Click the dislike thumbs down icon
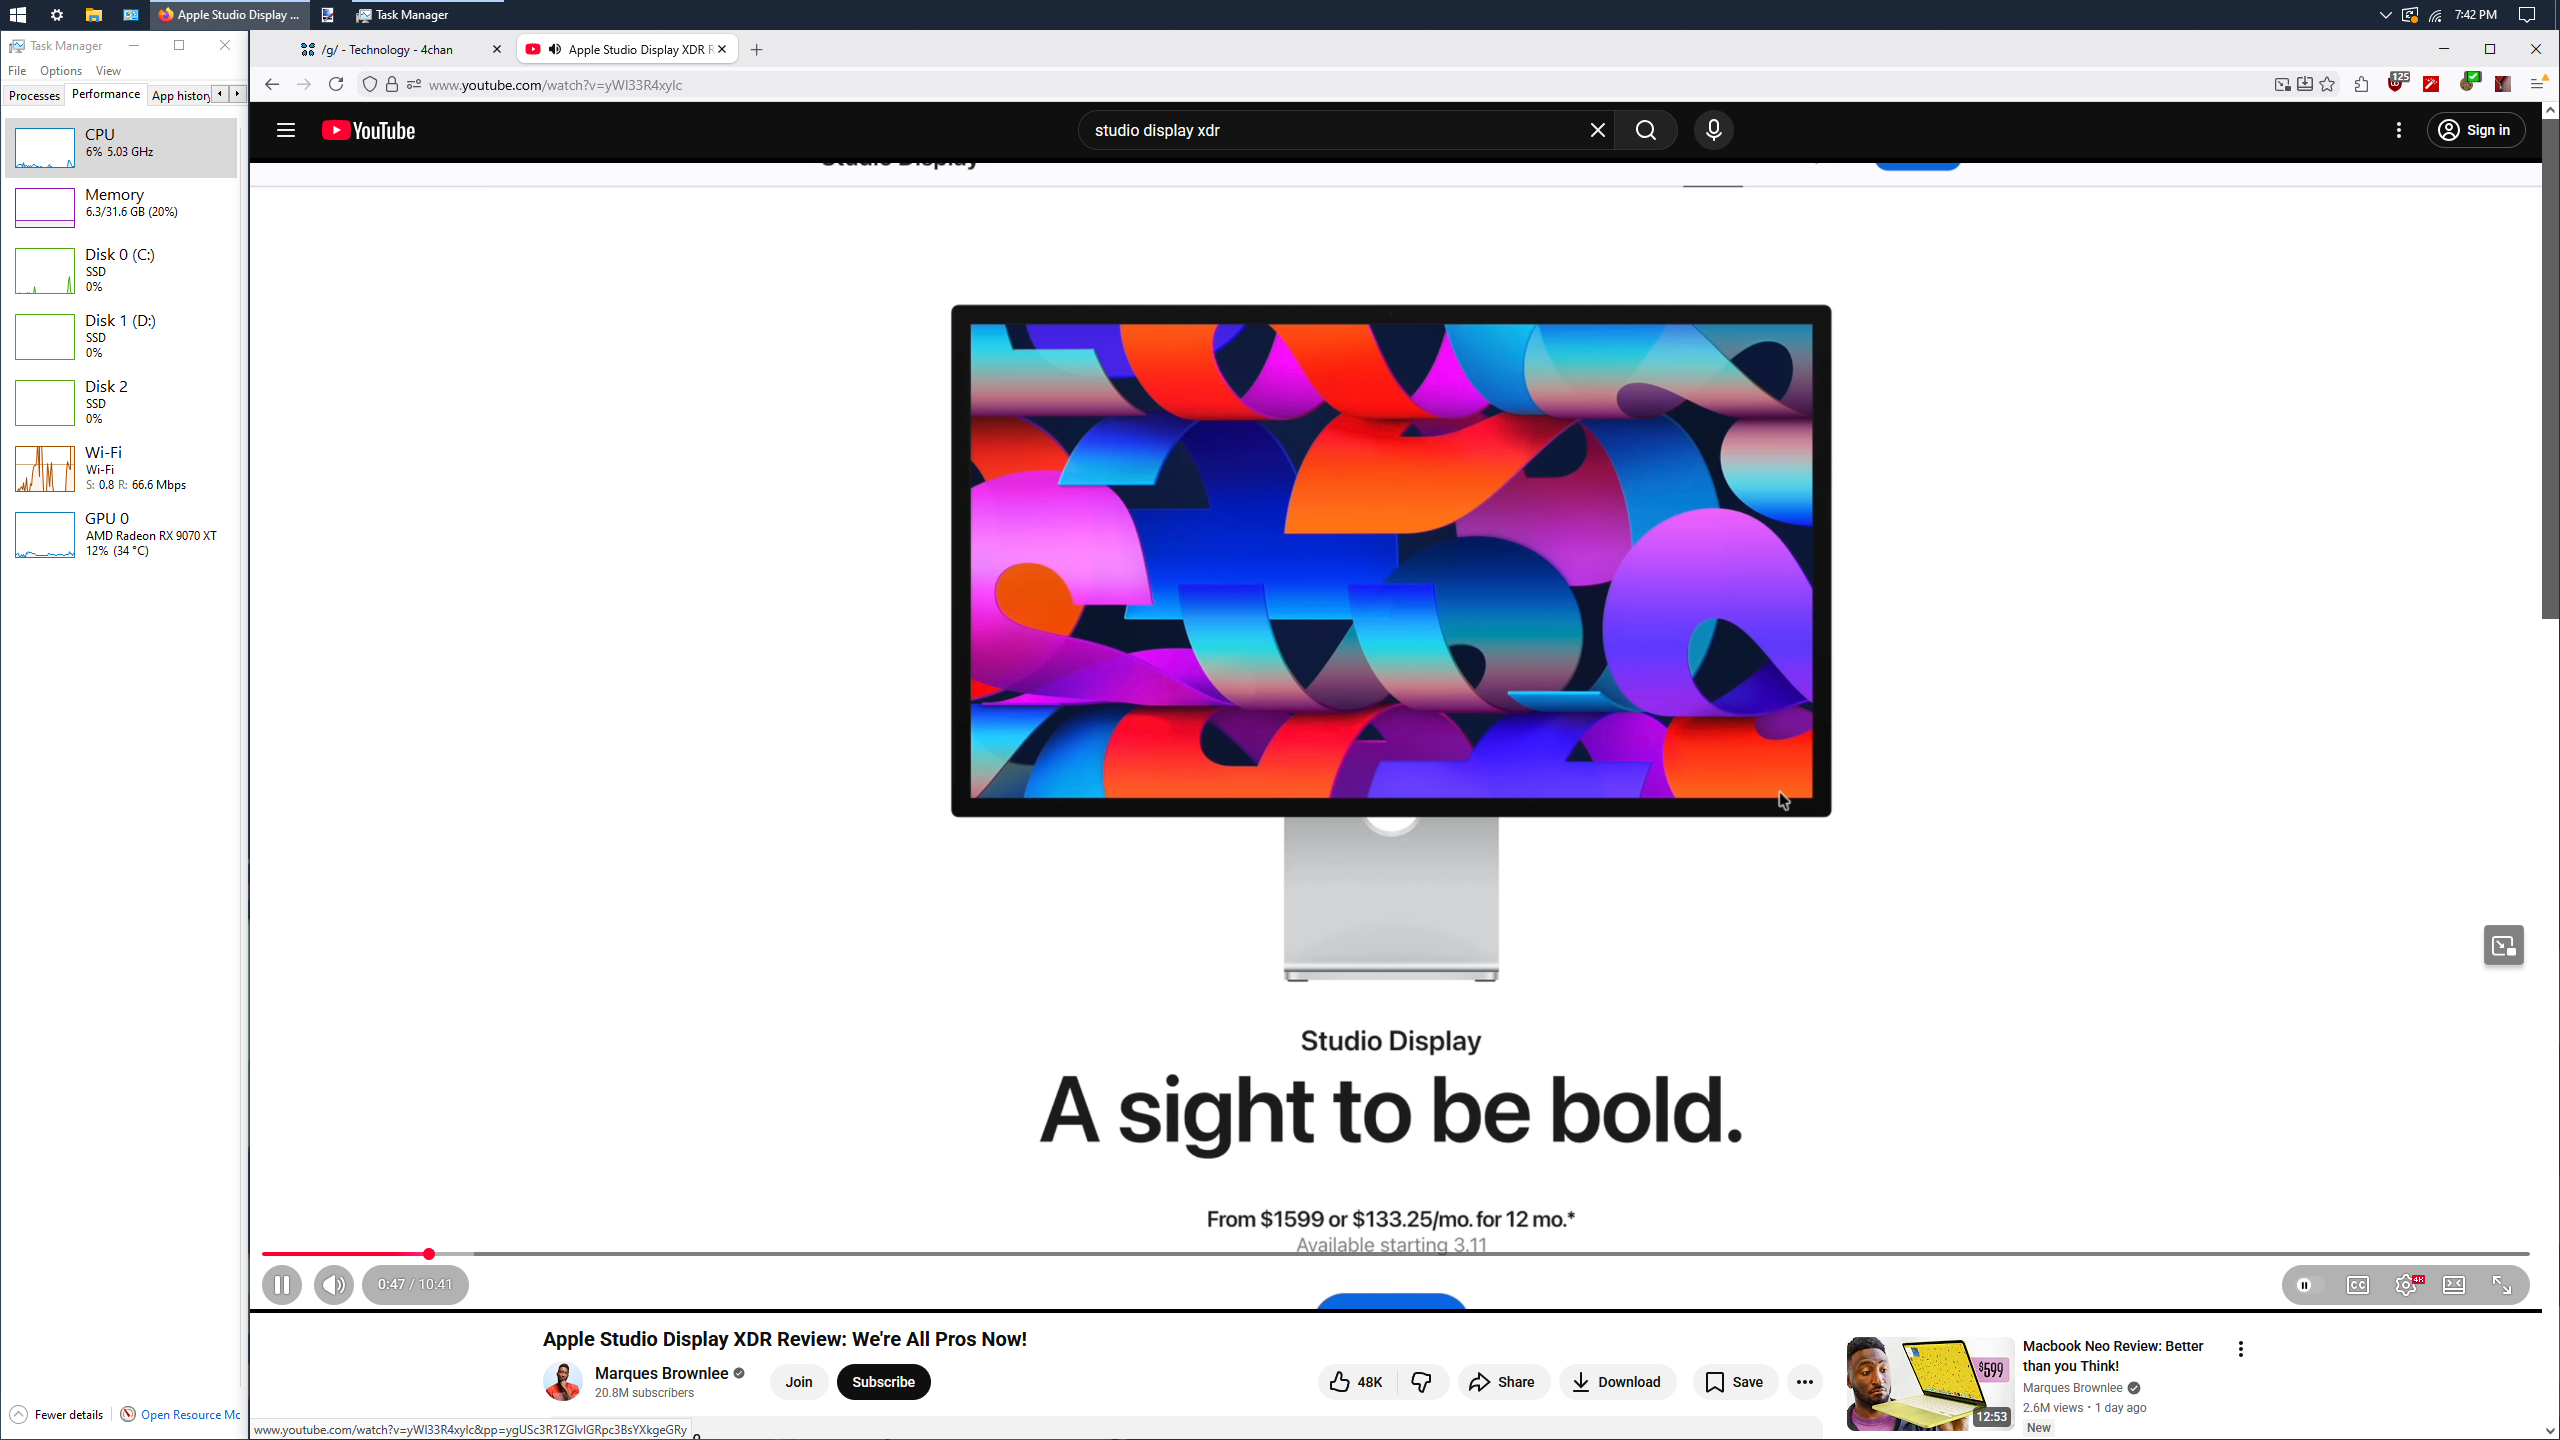The height and width of the screenshot is (1440, 2560). pyautogui.click(x=1421, y=1382)
